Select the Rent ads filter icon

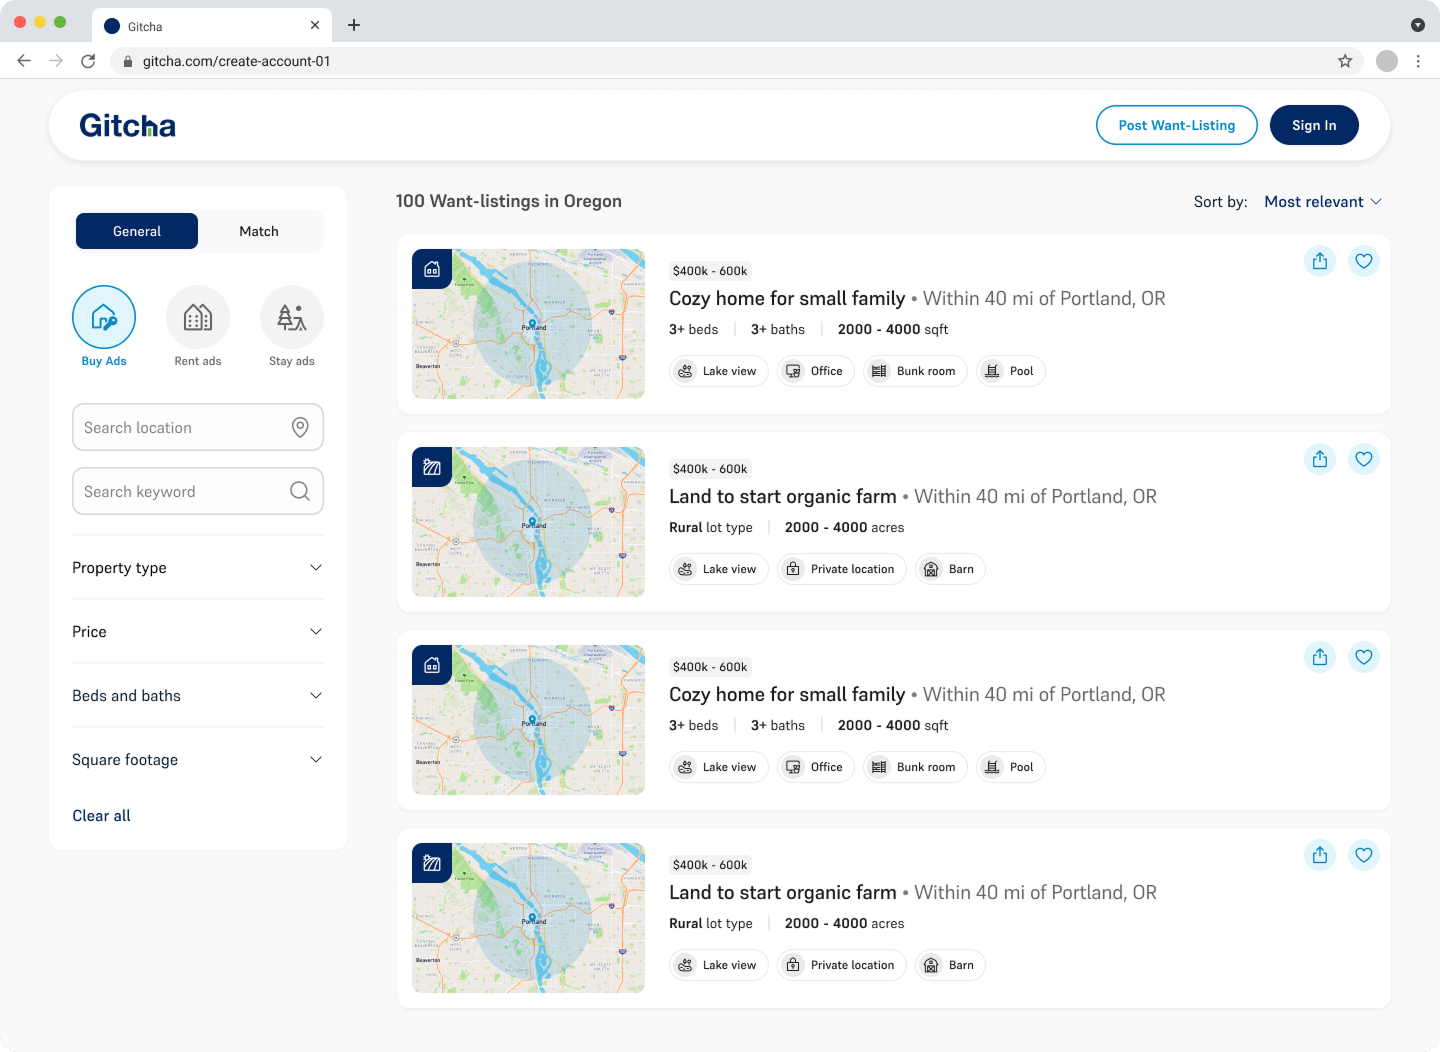(x=197, y=316)
